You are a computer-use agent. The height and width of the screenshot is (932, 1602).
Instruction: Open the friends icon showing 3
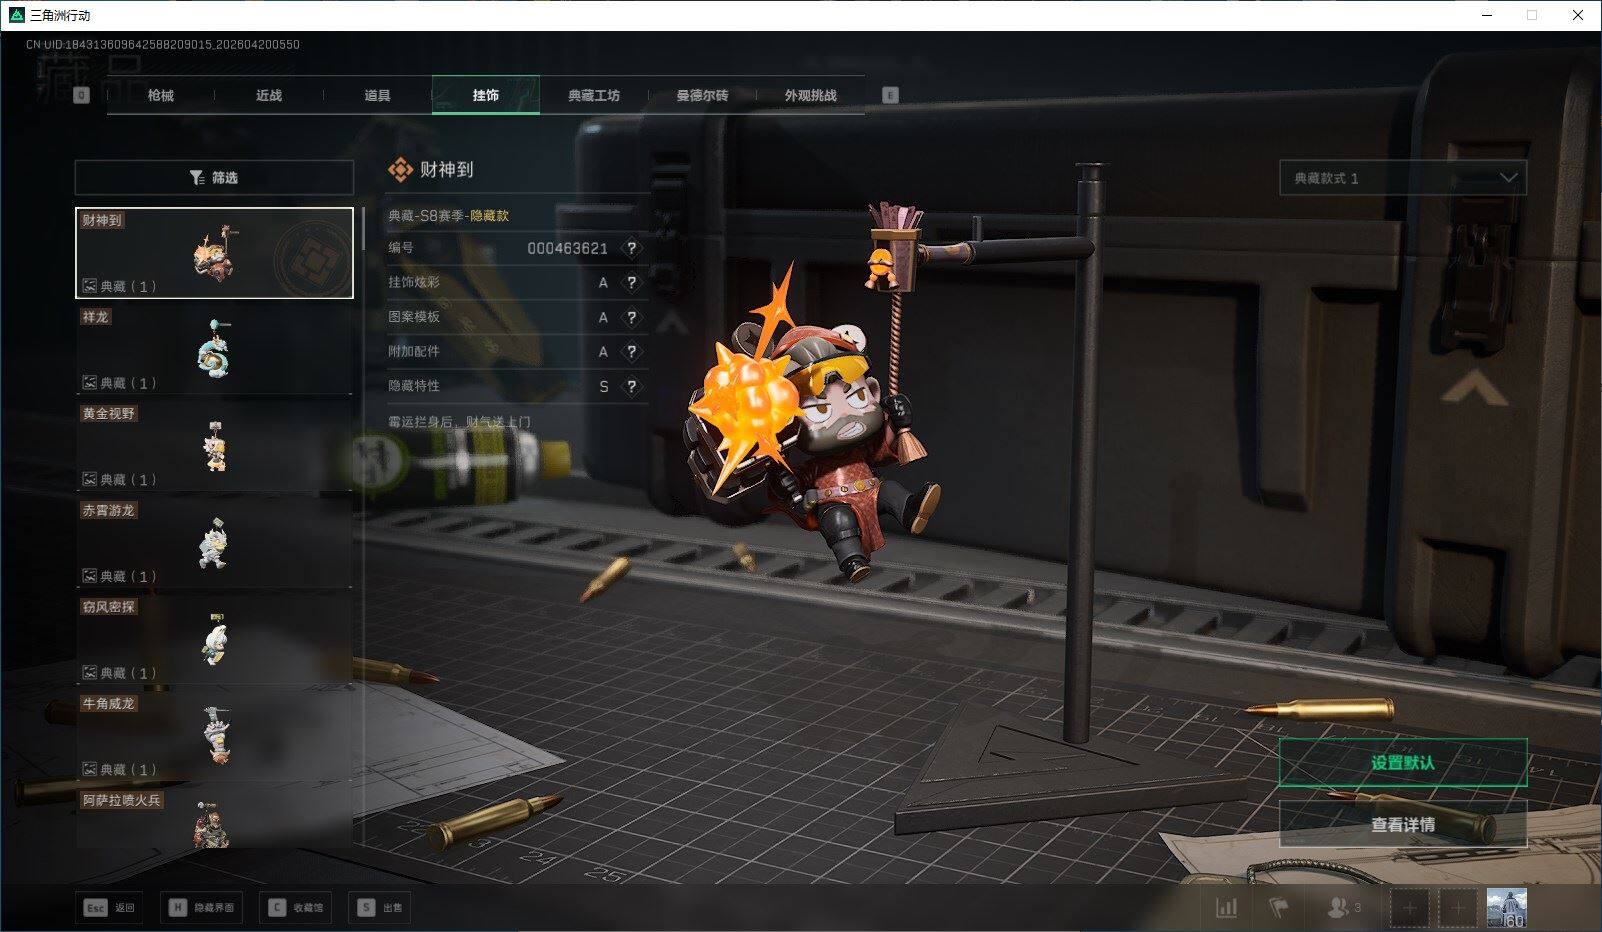coord(1344,908)
